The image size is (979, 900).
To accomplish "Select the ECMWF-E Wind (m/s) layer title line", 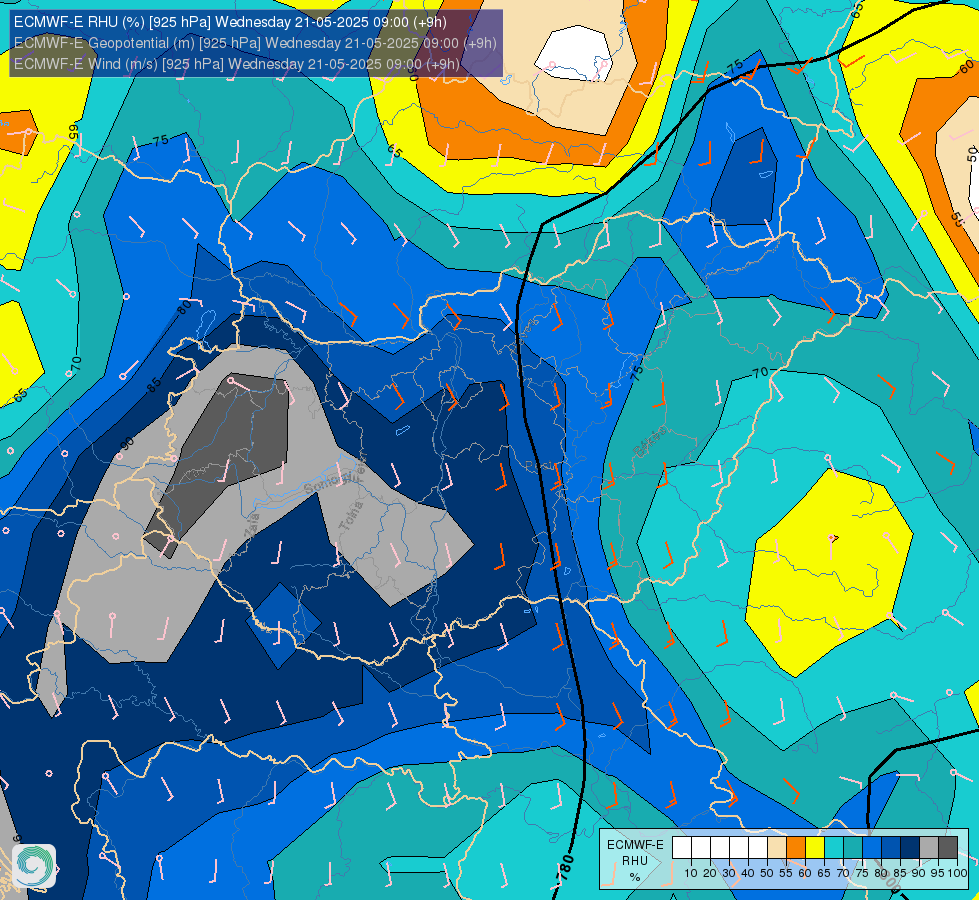I will coord(237,64).
